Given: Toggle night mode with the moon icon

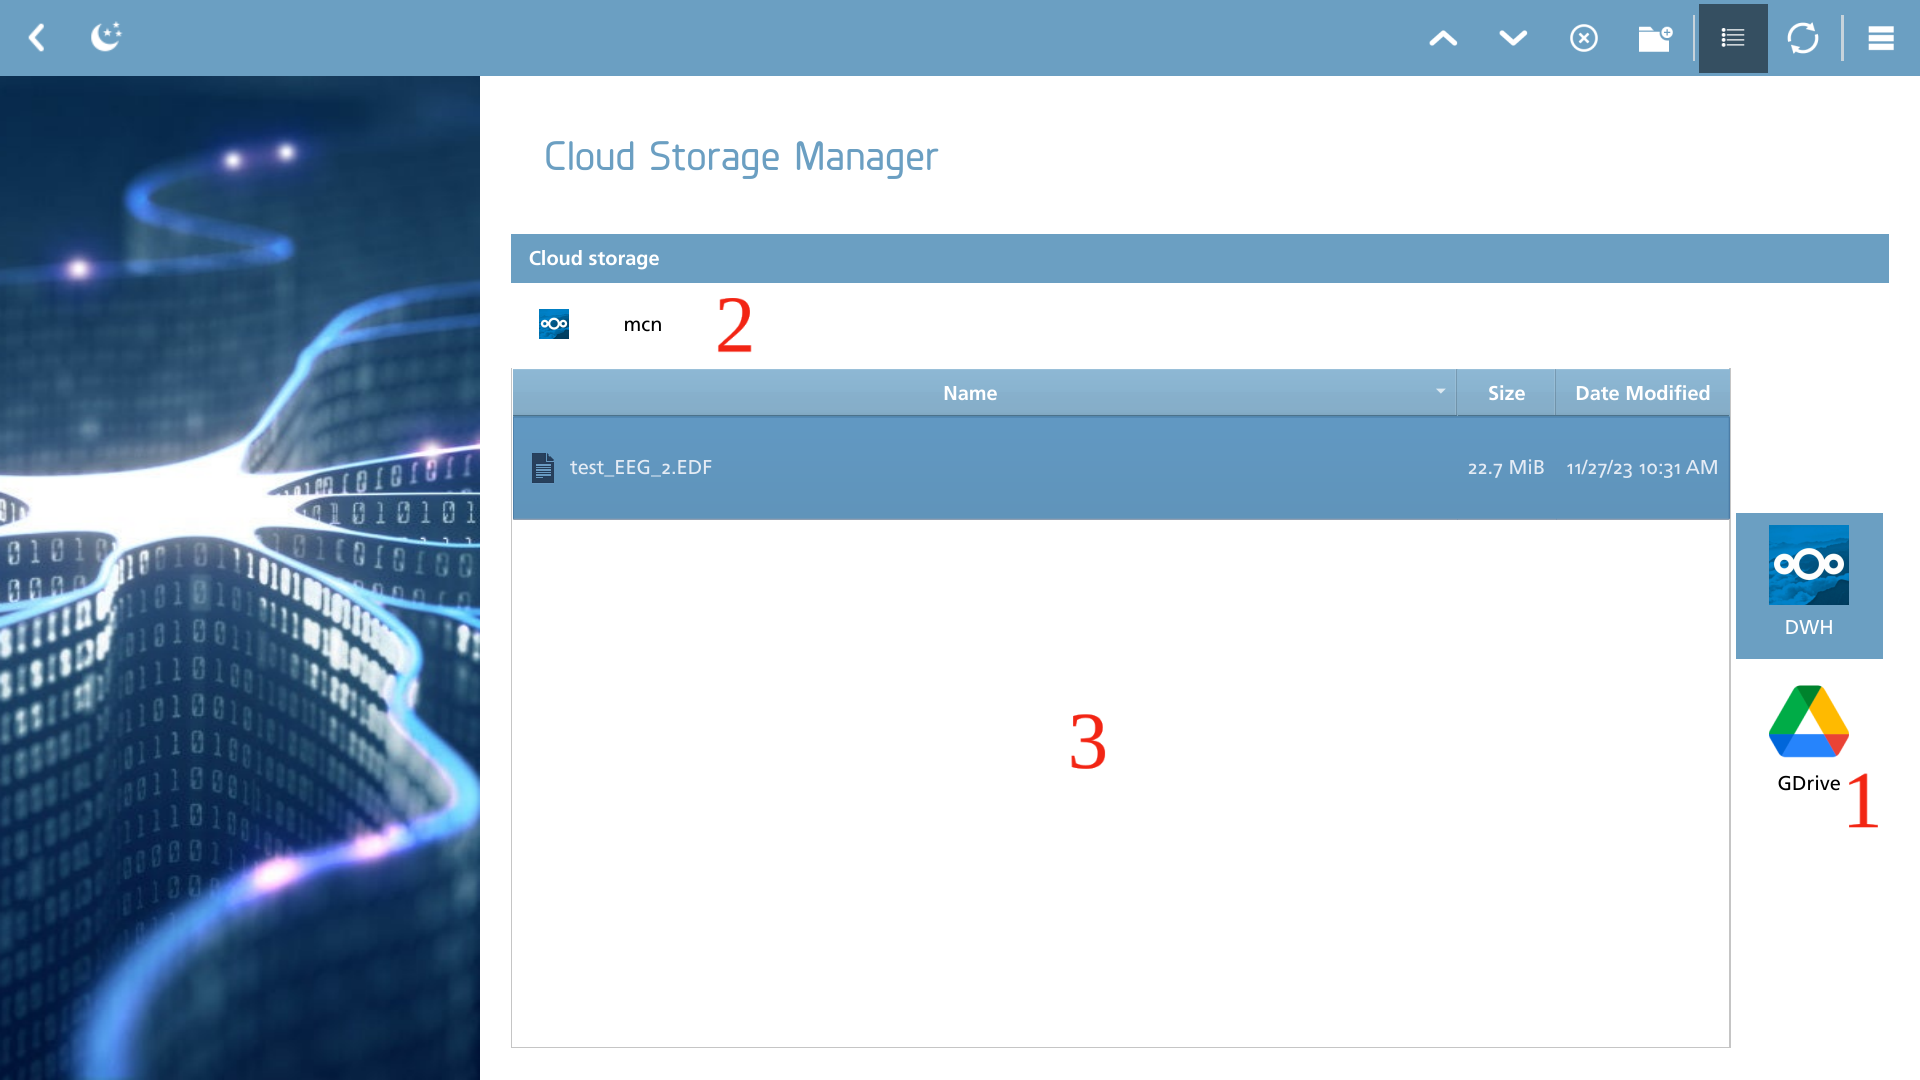Looking at the screenshot, I should 106,37.
